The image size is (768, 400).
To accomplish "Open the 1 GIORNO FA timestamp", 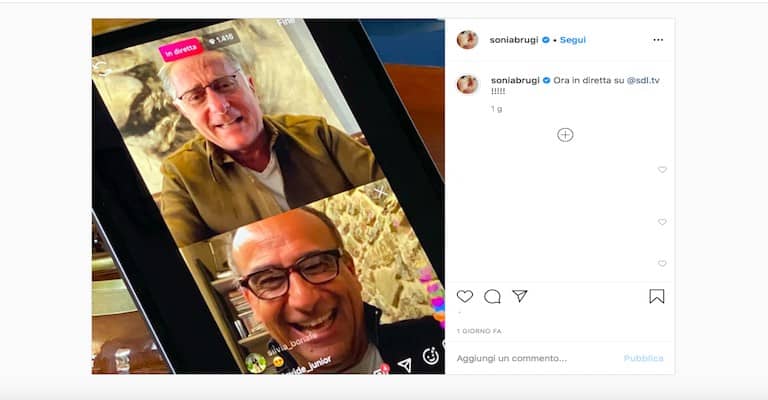I will point(479,331).
